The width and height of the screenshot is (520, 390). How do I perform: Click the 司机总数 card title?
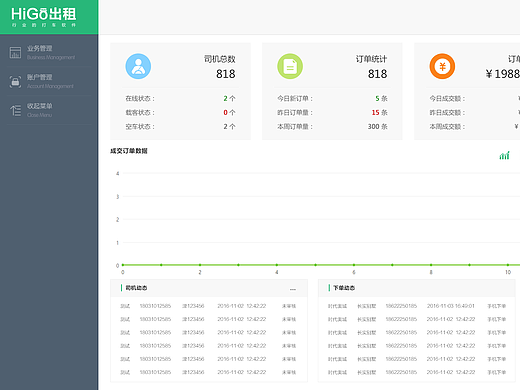click(220, 59)
